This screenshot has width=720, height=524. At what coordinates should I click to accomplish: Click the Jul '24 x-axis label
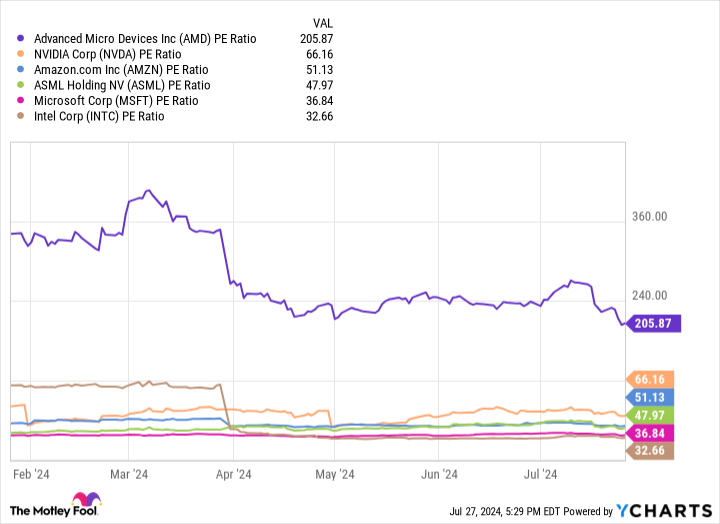pos(540,474)
